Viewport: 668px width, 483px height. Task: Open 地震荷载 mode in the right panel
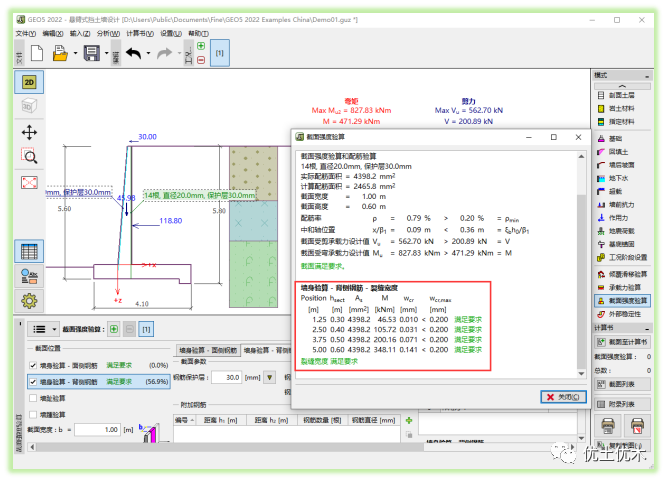[x=621, y=231]
